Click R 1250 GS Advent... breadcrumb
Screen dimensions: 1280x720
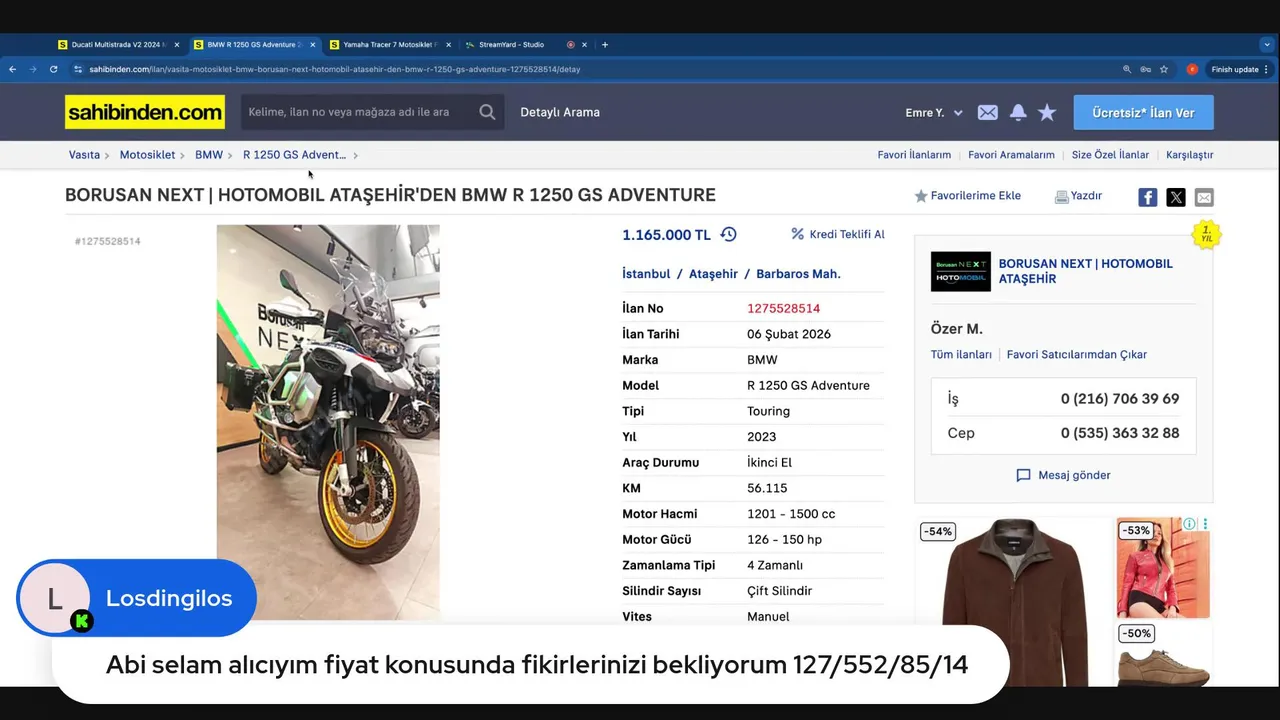click(294, 155)
